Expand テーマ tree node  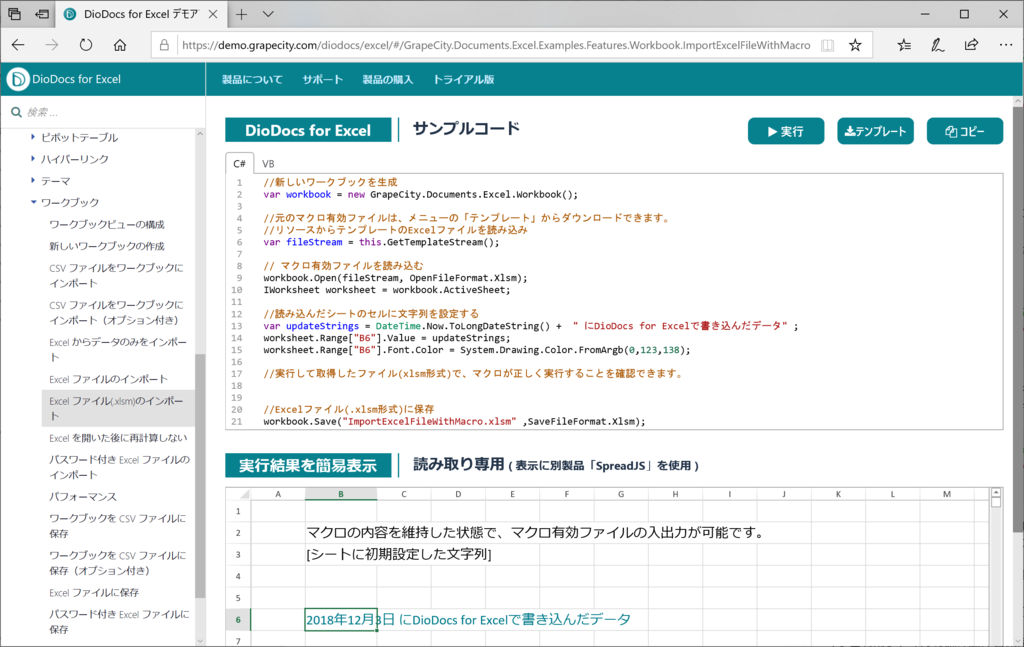(x=33, y=180)
